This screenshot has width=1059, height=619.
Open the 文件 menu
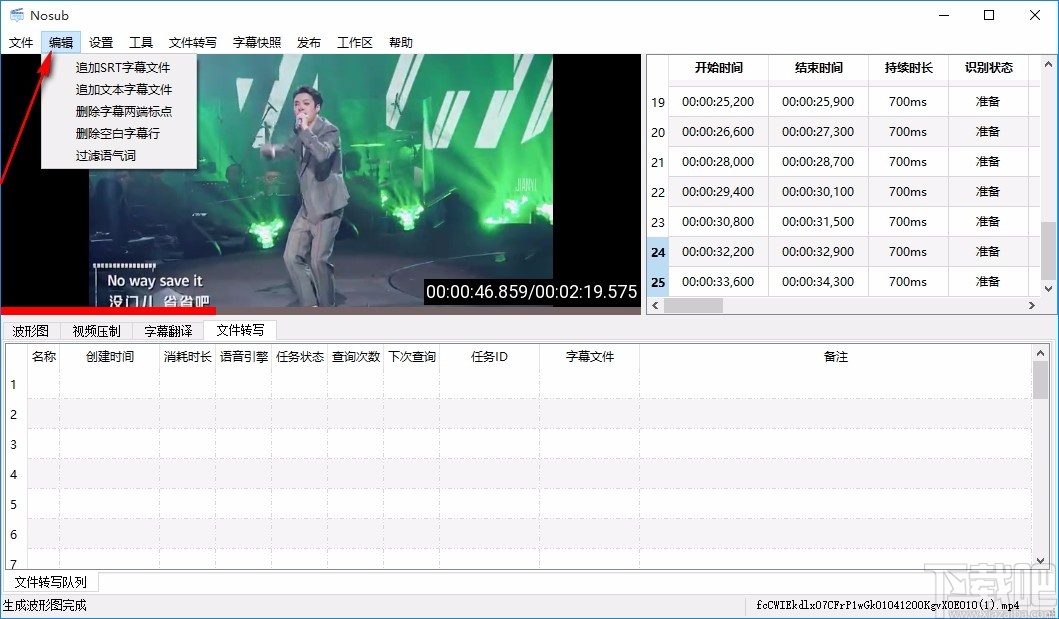[21, 43]
